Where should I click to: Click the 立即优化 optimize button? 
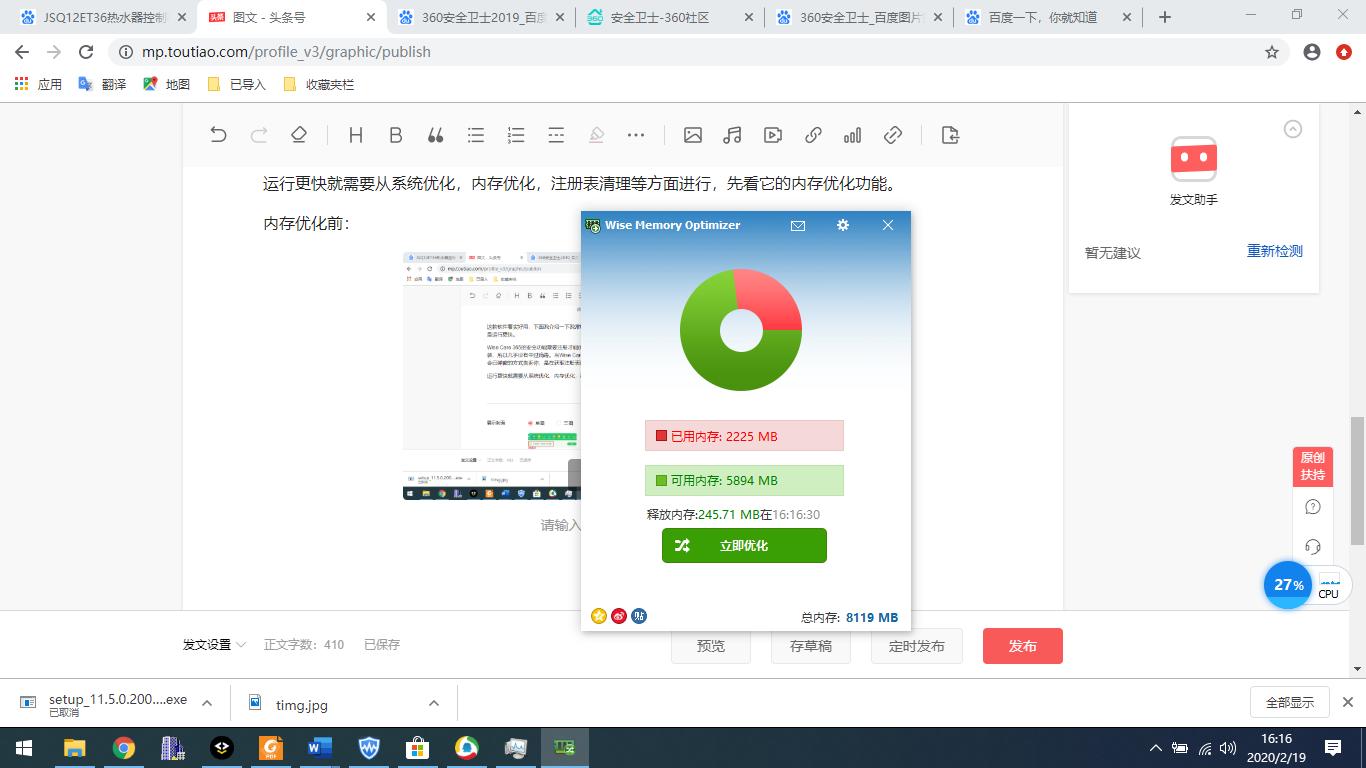[744, 545]
